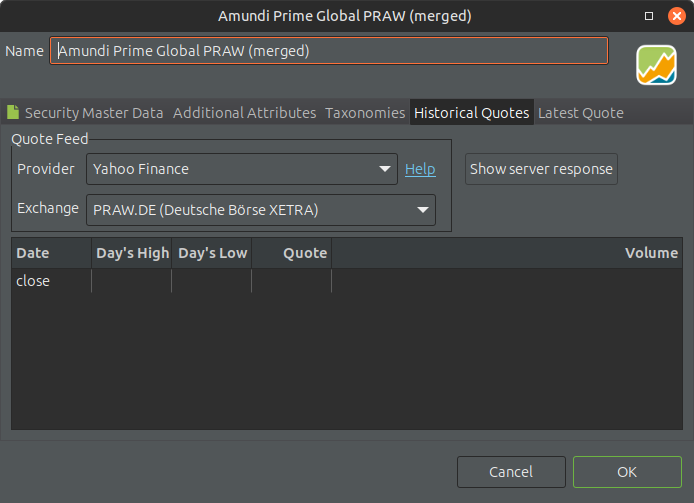Select the Quote column header
The width and height of the screenshot is (694, 503).
click(x=292, y=253)
